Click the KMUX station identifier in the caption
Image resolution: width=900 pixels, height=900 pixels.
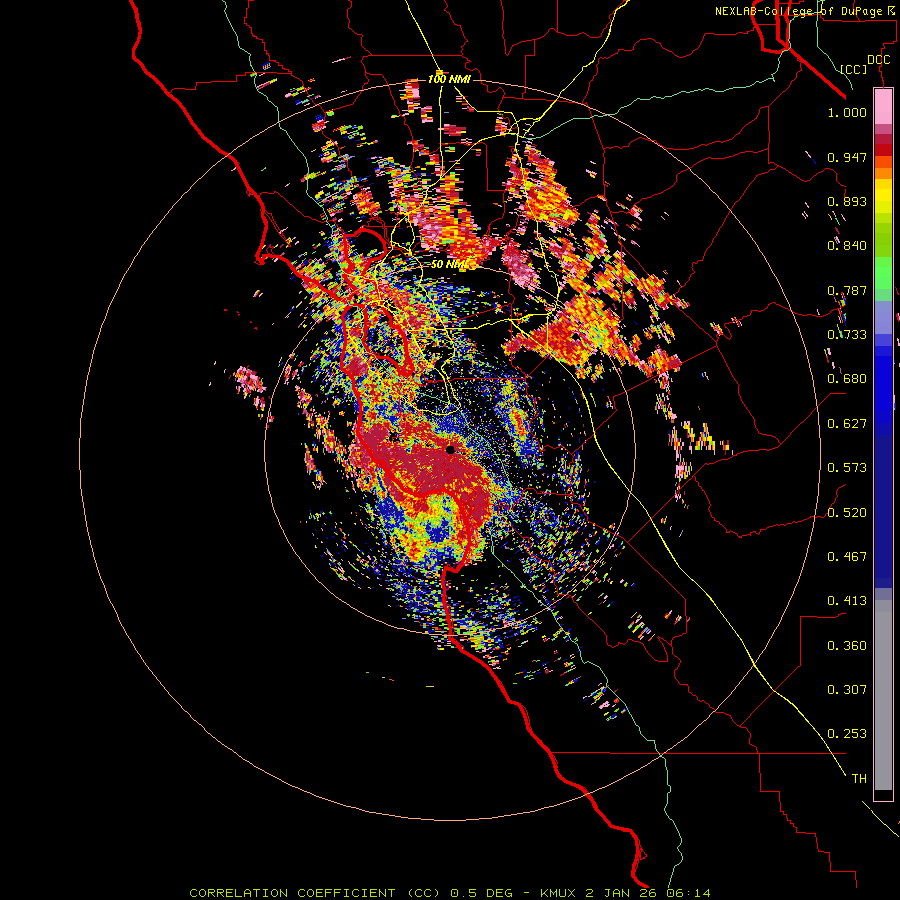tap(560, 893)
